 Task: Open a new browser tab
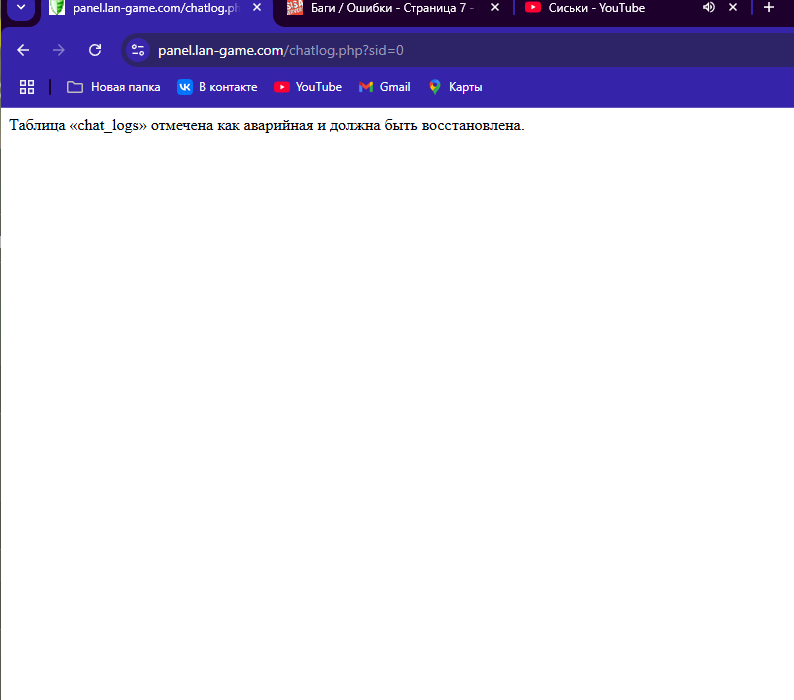[x=769, y=8]
